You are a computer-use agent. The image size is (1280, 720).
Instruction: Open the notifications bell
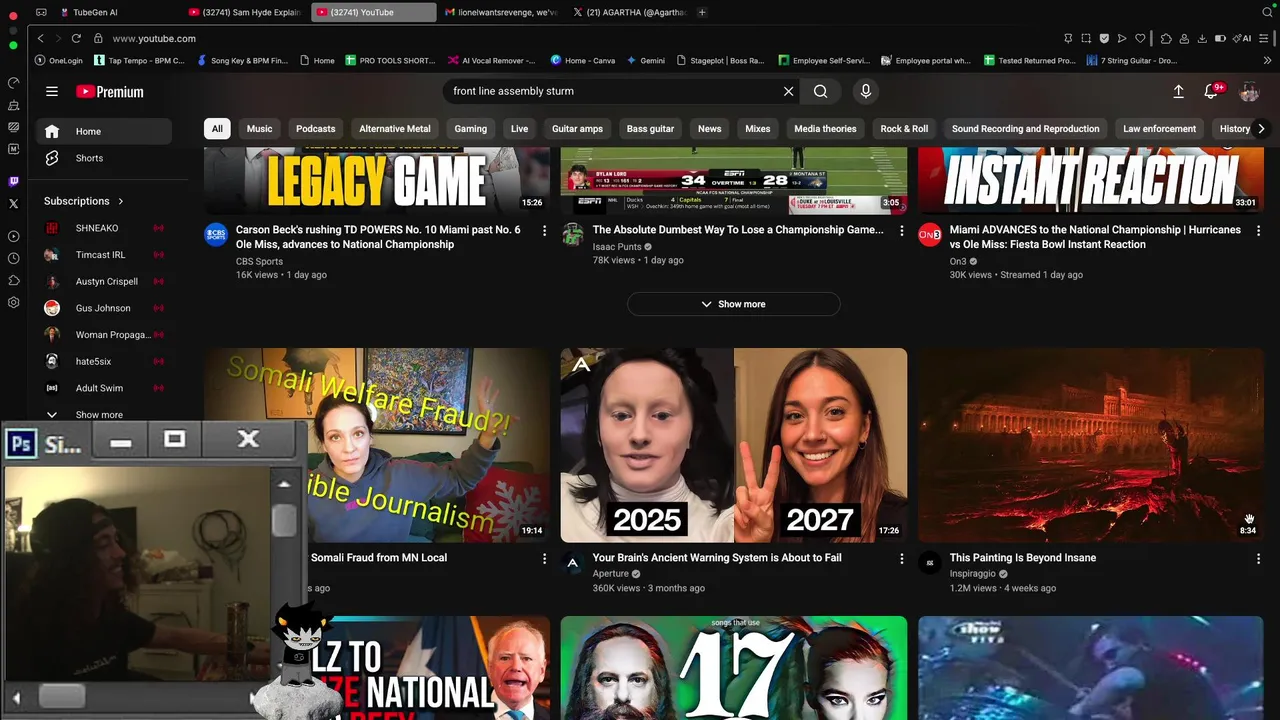[x=1211, y=91]
